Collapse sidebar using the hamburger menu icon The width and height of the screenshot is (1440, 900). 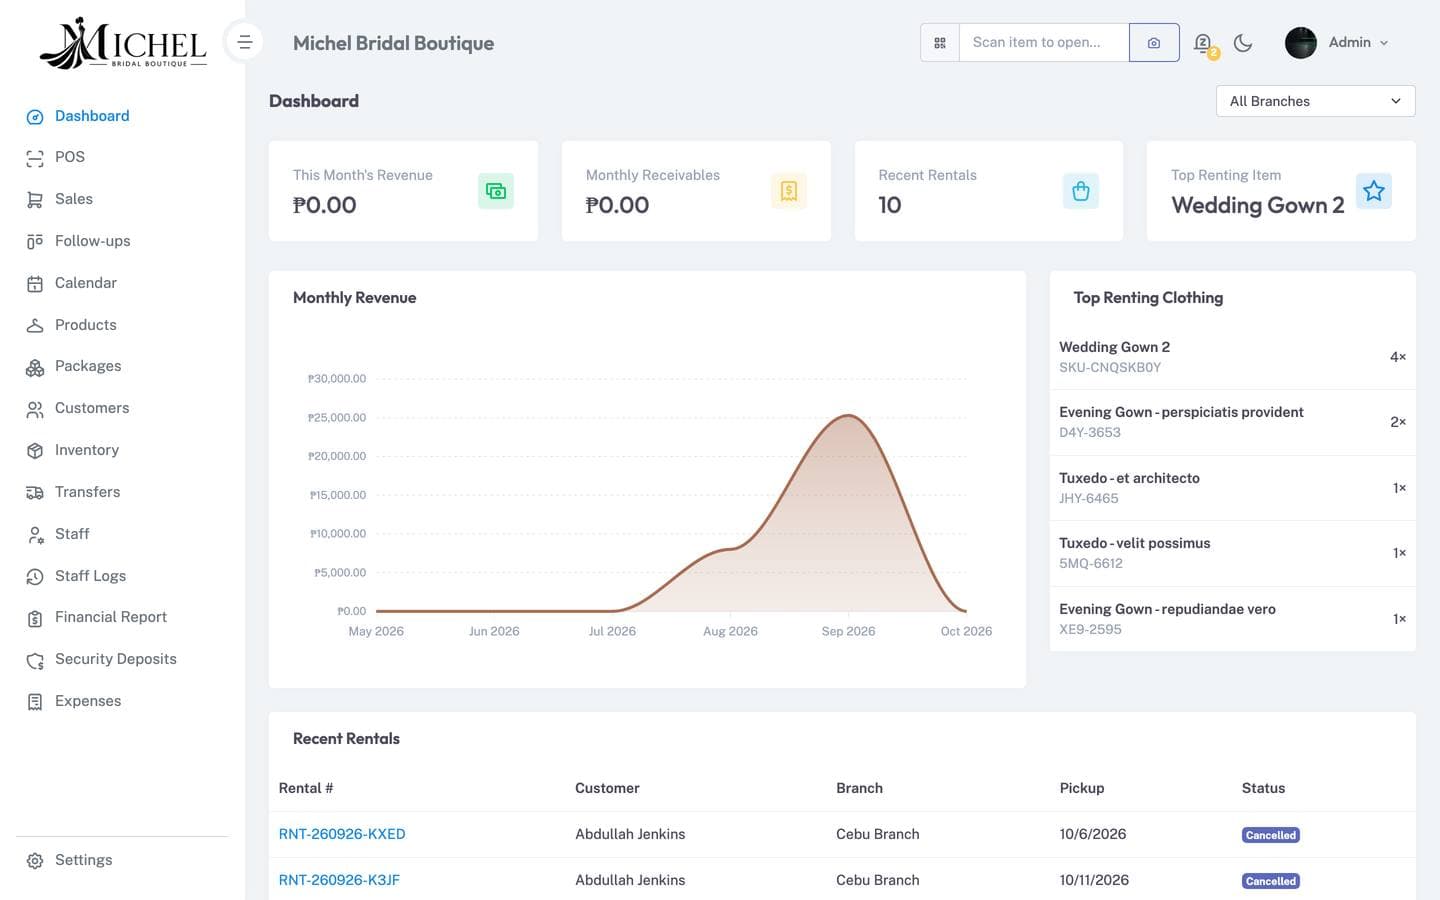point(244,42)
